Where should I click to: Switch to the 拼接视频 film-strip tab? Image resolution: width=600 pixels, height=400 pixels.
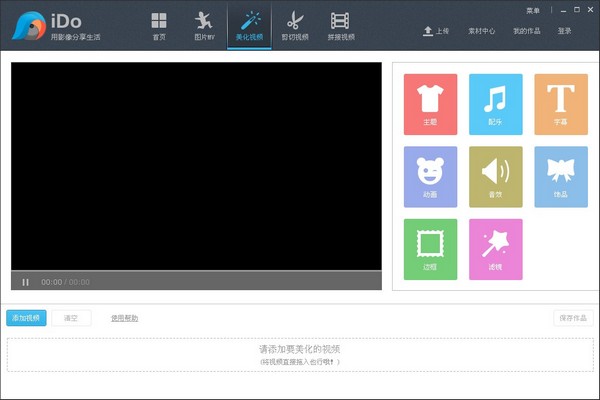pos(340,26)
